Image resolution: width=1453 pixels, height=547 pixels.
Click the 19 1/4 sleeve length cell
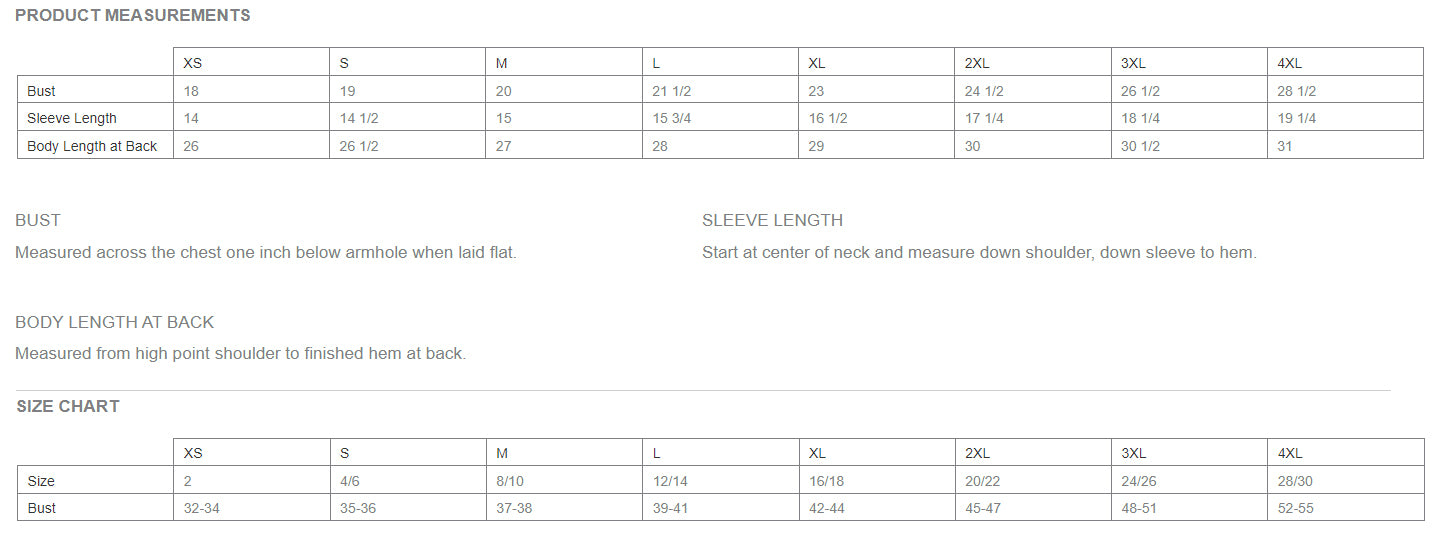tap(1297, 118)
